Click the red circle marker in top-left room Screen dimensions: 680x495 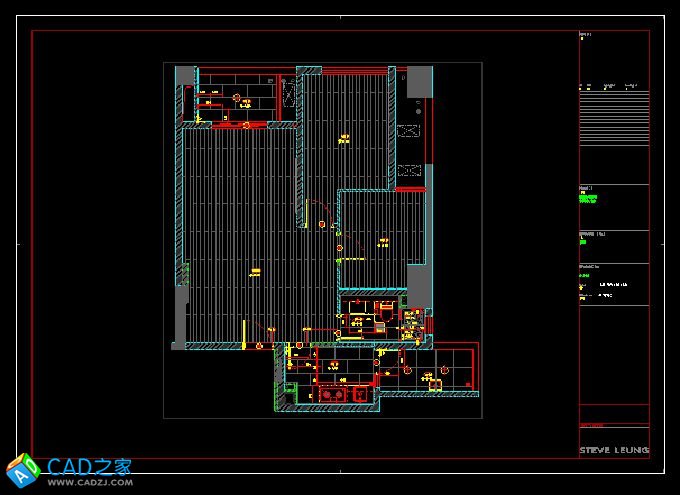[237, 97]
